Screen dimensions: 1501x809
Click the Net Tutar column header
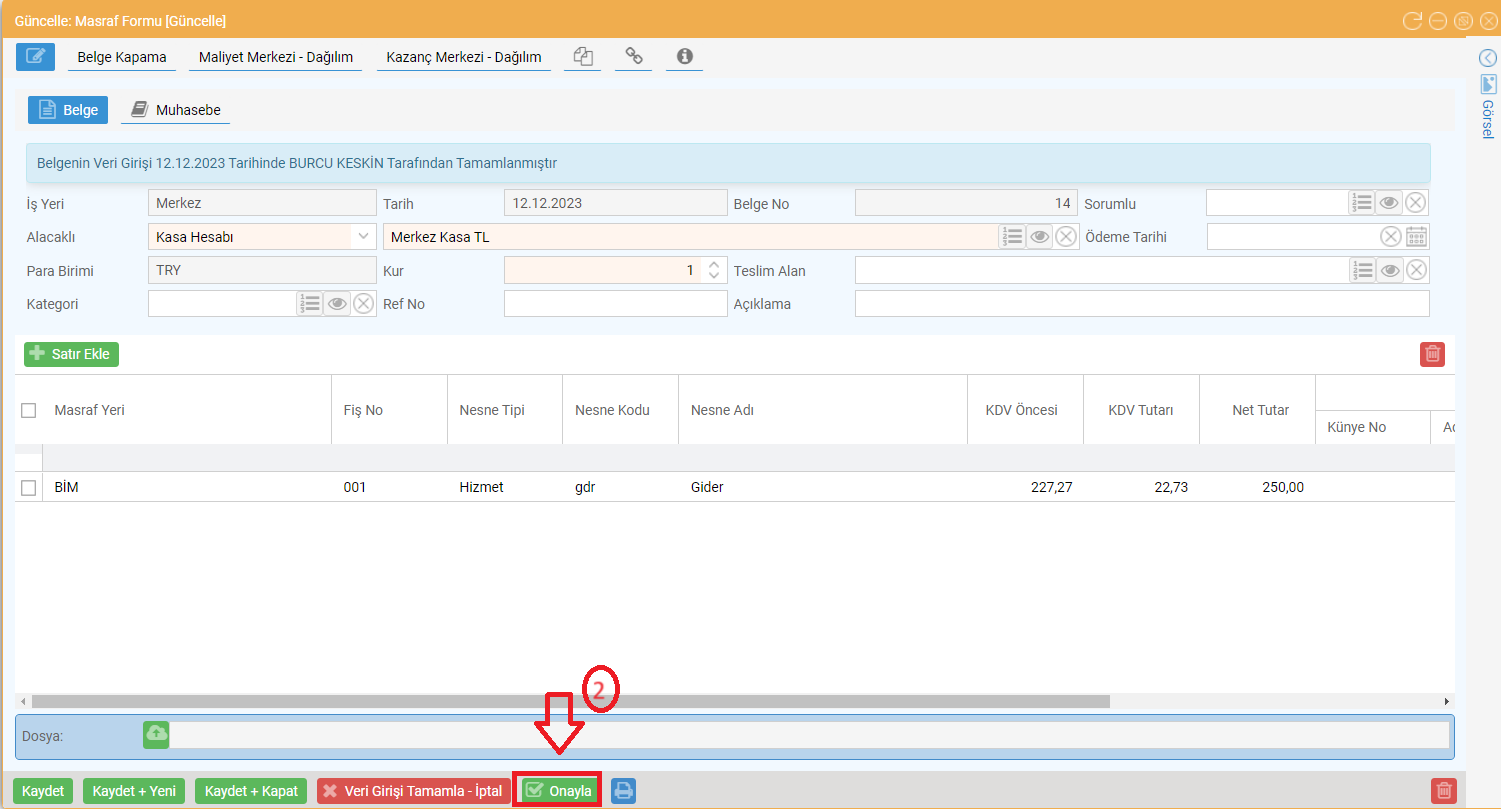[1257, 410]
